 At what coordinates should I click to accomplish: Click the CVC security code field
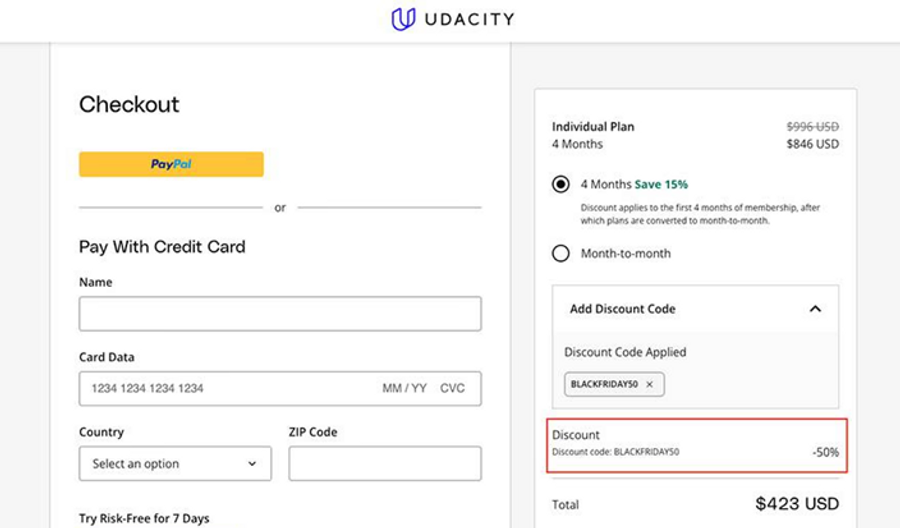click(x=452, y=388)
